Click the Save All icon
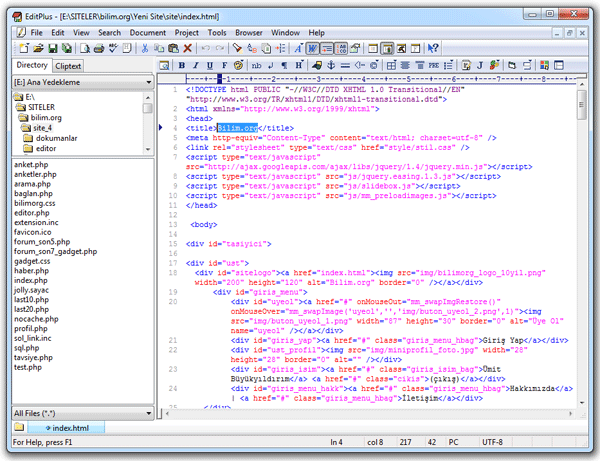 click(x=67, y=48)
